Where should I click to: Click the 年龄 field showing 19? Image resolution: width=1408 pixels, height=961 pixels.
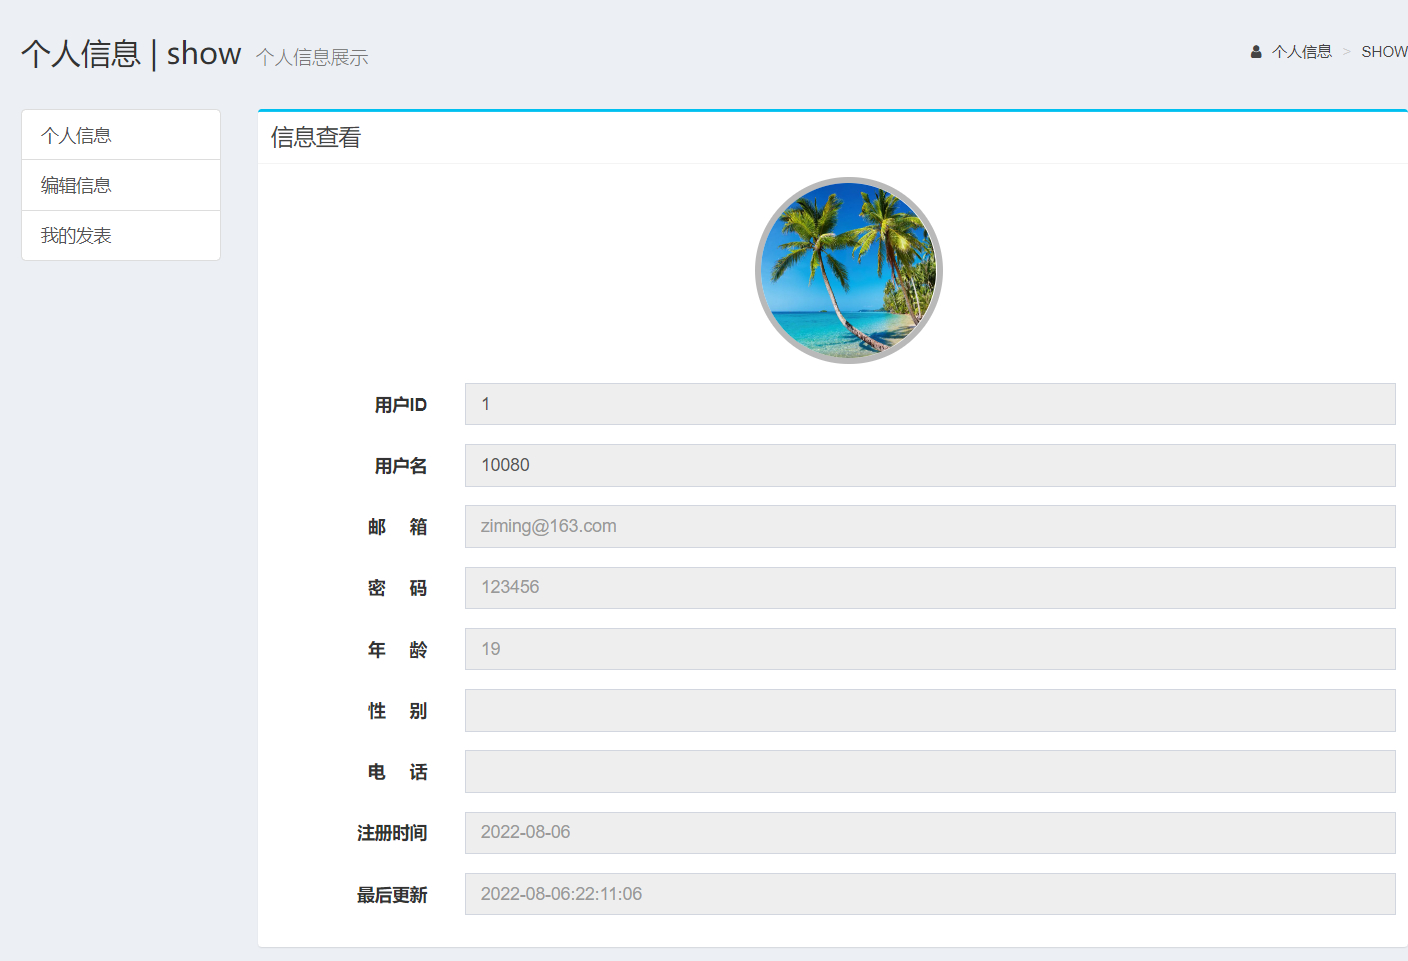click(x=929, y=648)
